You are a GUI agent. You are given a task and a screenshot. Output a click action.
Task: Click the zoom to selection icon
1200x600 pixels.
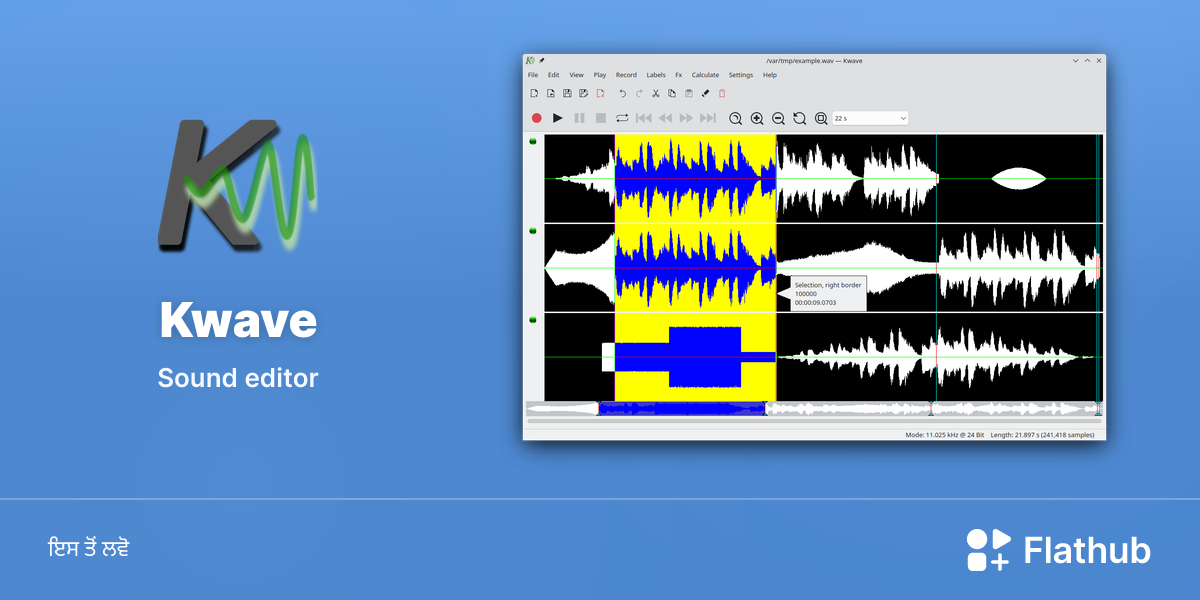tap(735, 118)
